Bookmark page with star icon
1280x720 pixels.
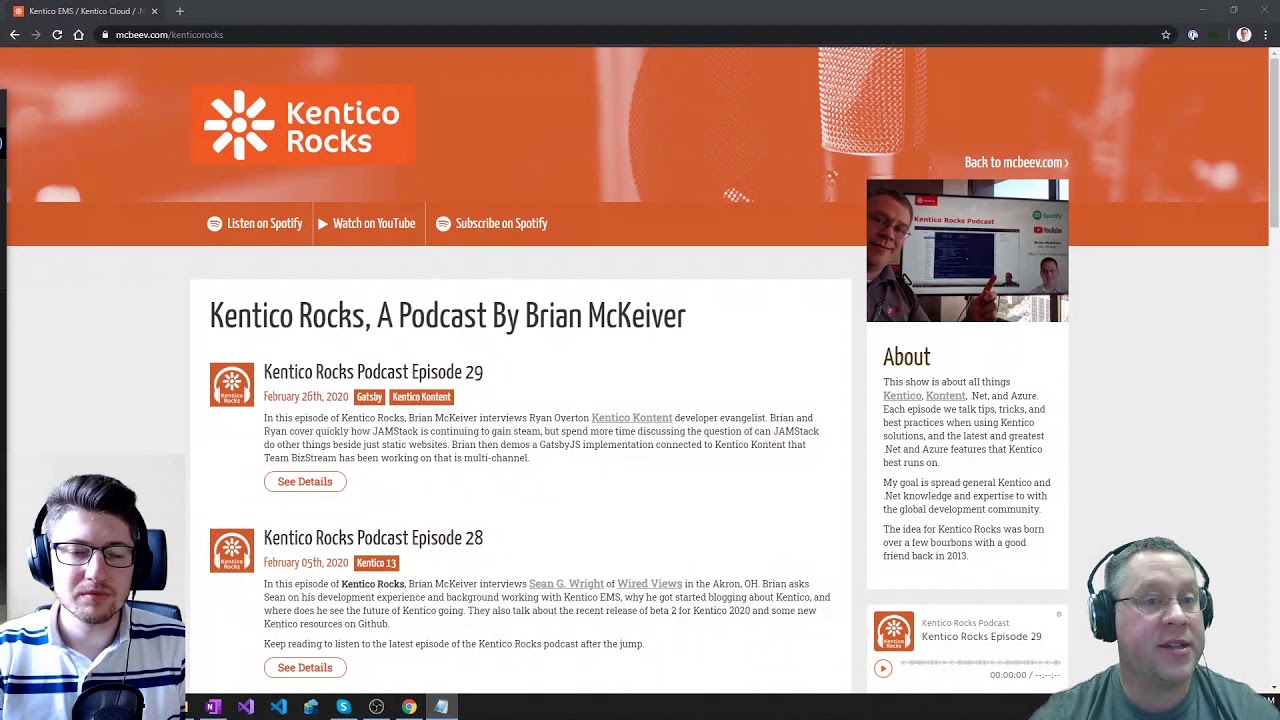1165,35
